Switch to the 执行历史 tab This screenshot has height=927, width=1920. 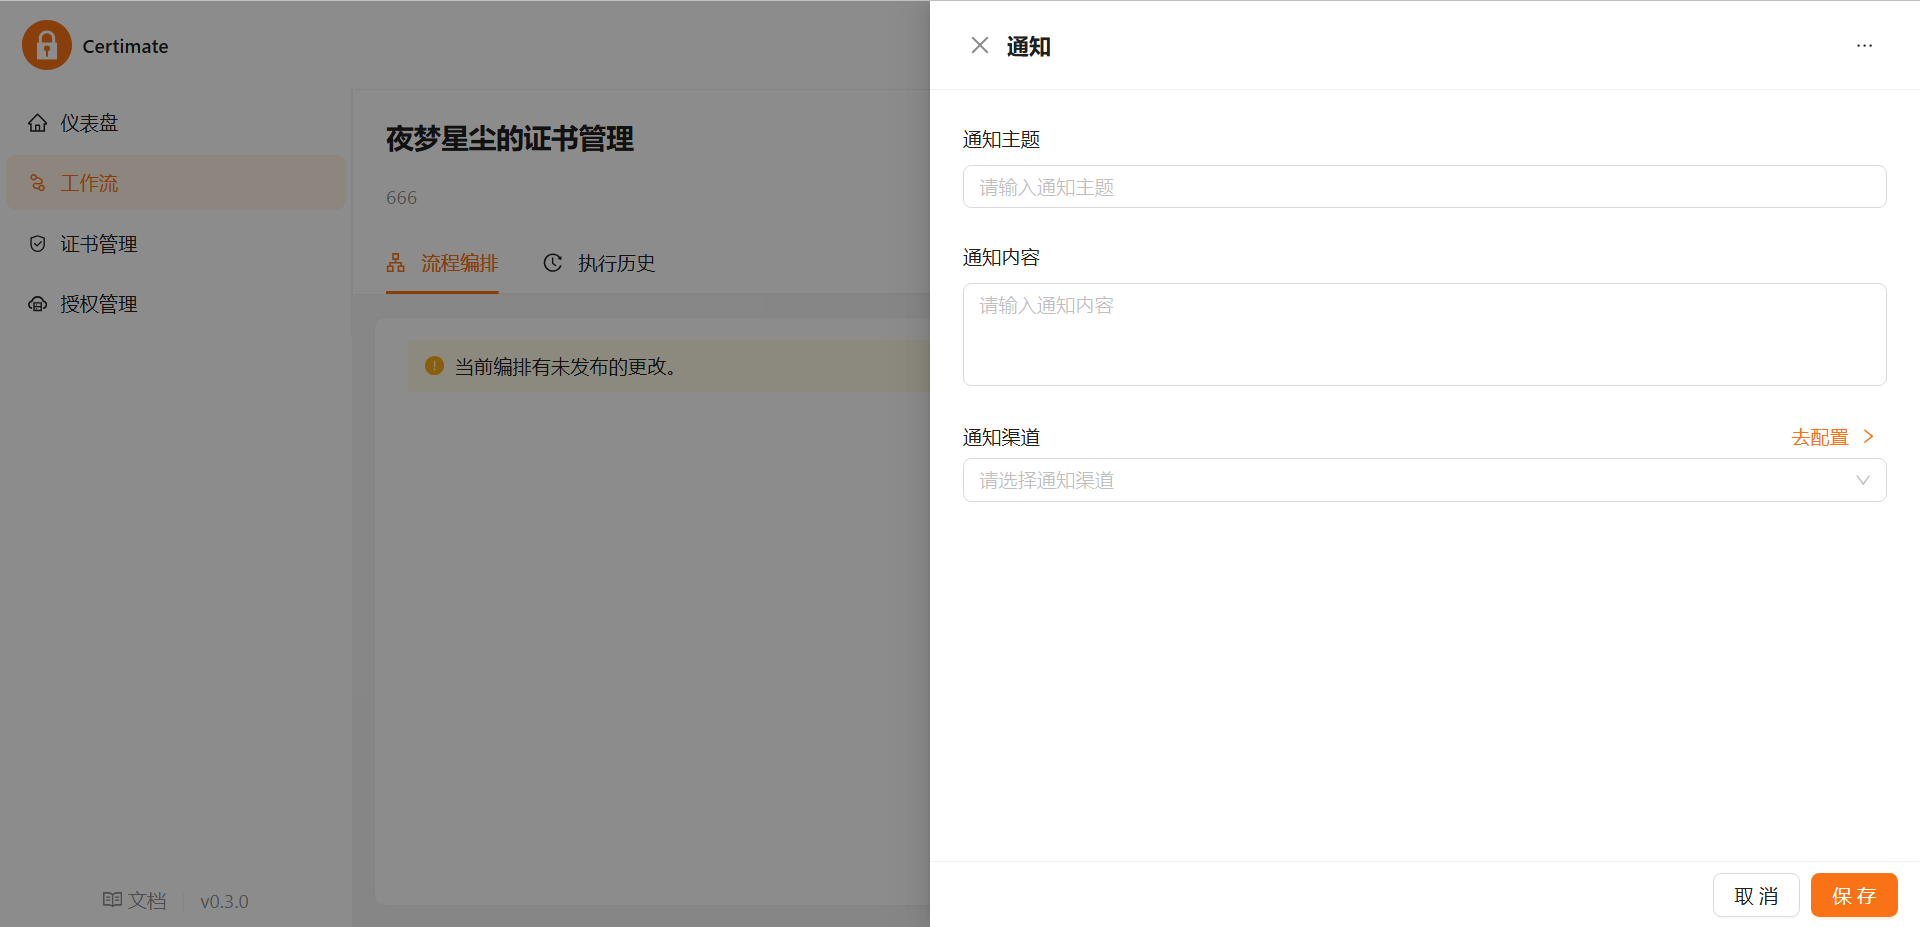[599, 263]
